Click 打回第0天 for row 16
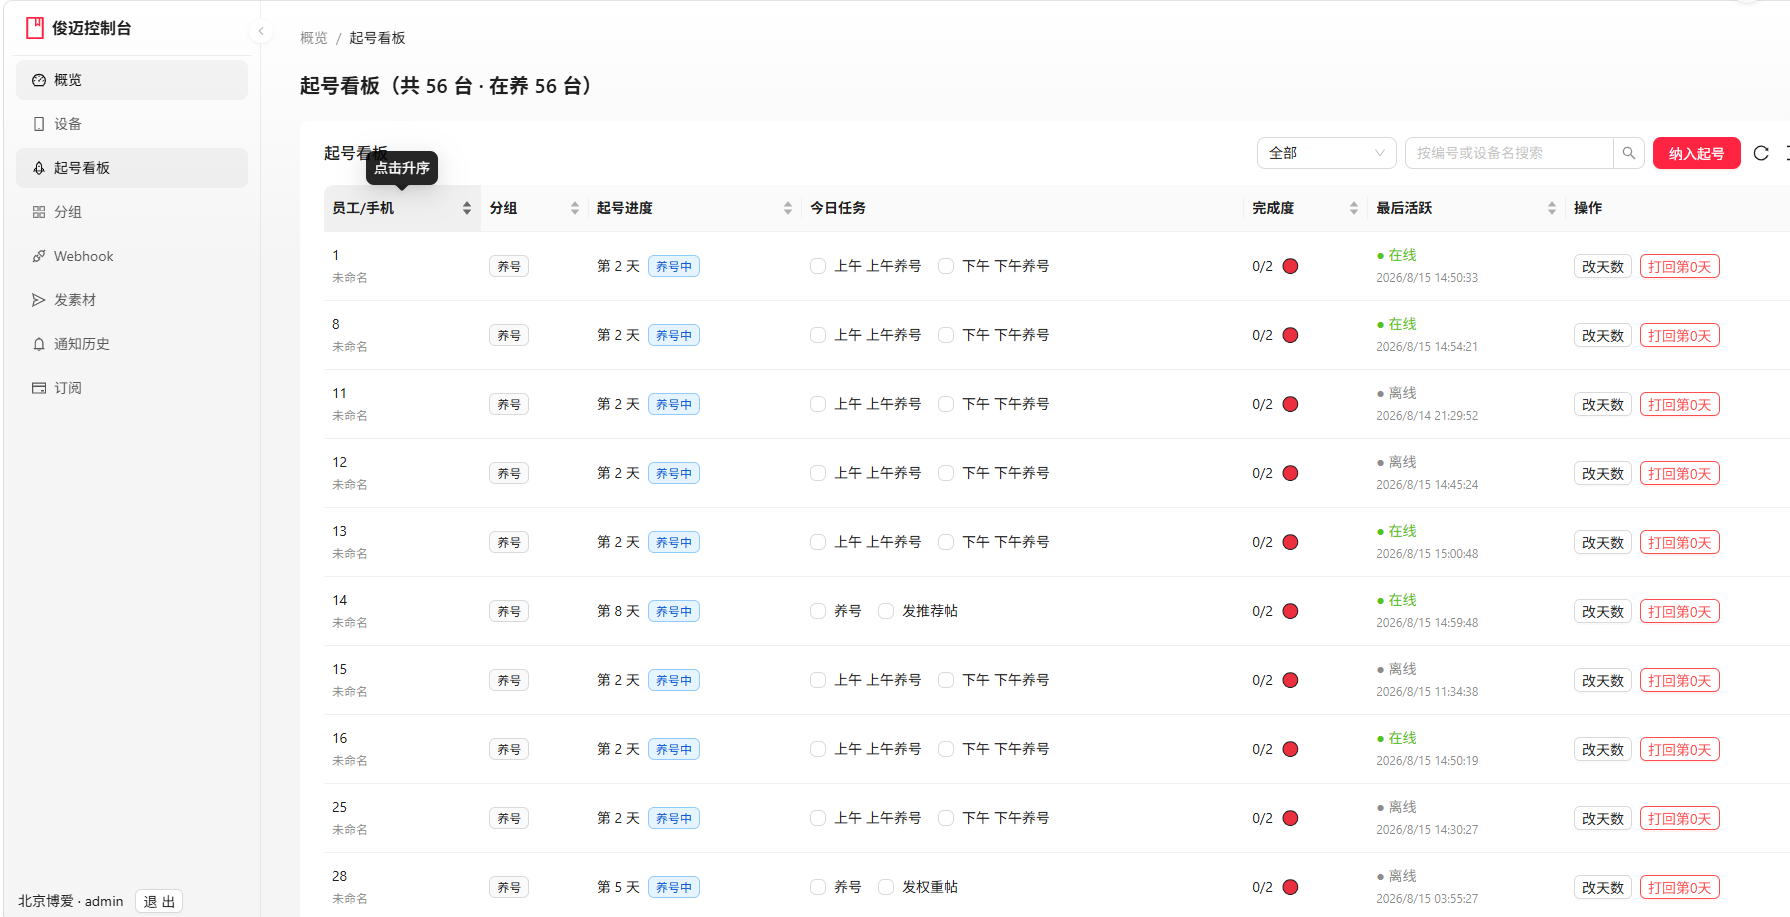Screen dimensions: 1790x917 [x=1679, y=750]
